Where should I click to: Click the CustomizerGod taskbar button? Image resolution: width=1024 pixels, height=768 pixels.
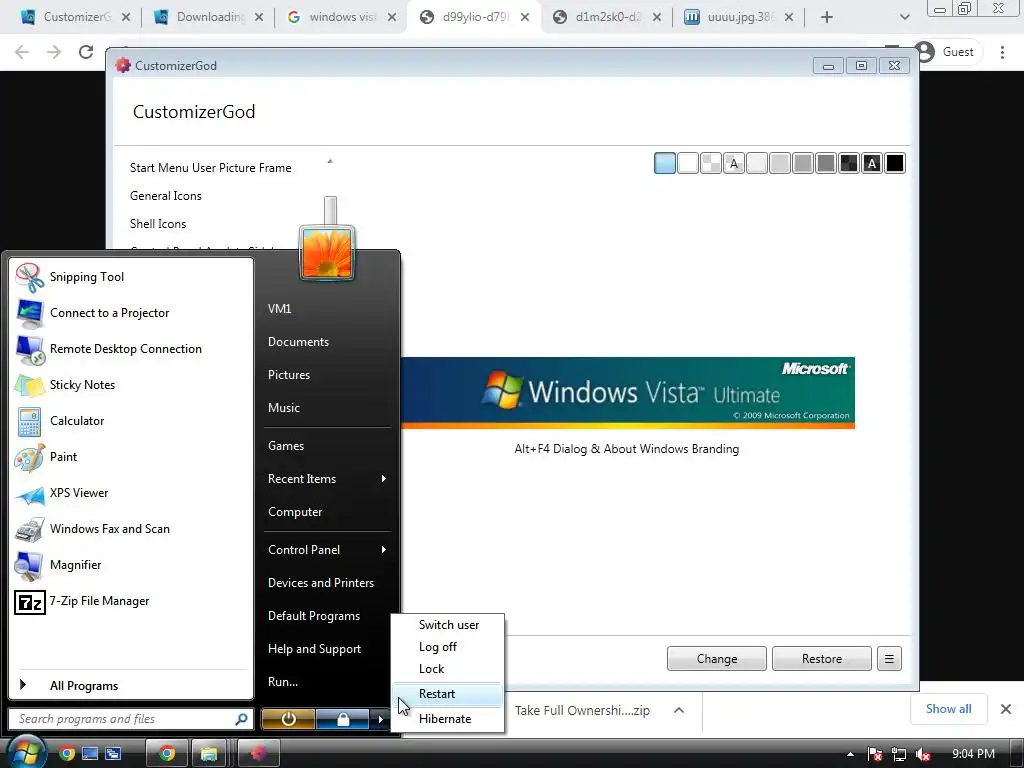(259, 754)
